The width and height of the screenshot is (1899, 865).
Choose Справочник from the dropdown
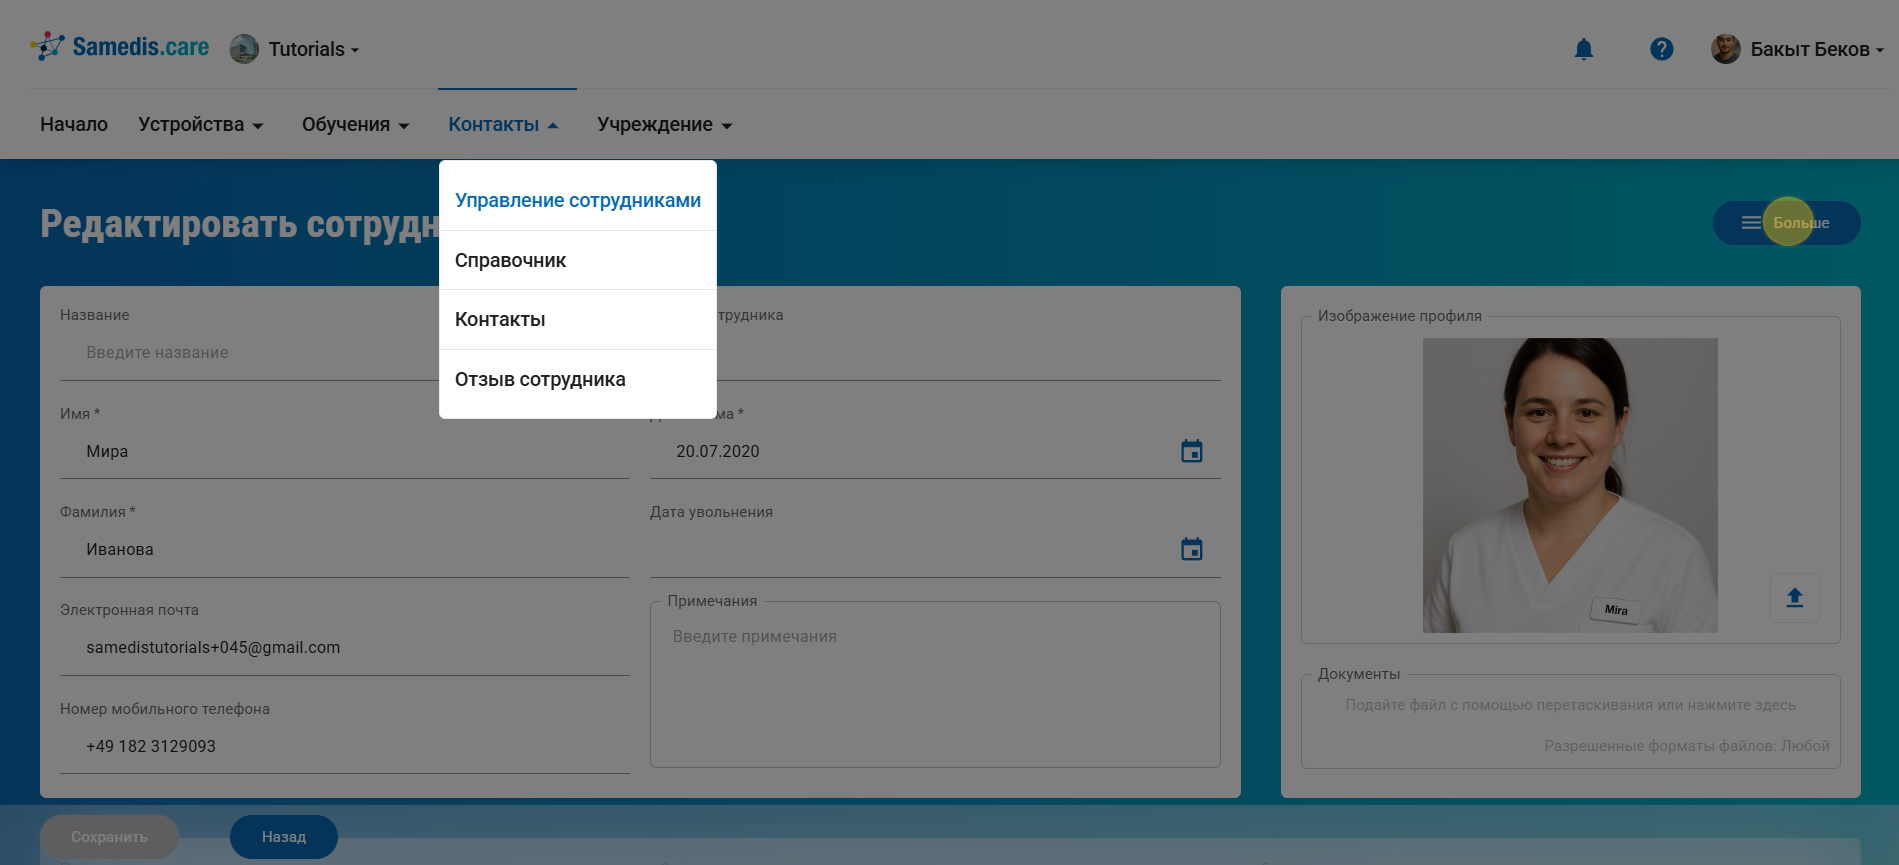[510, 260]
